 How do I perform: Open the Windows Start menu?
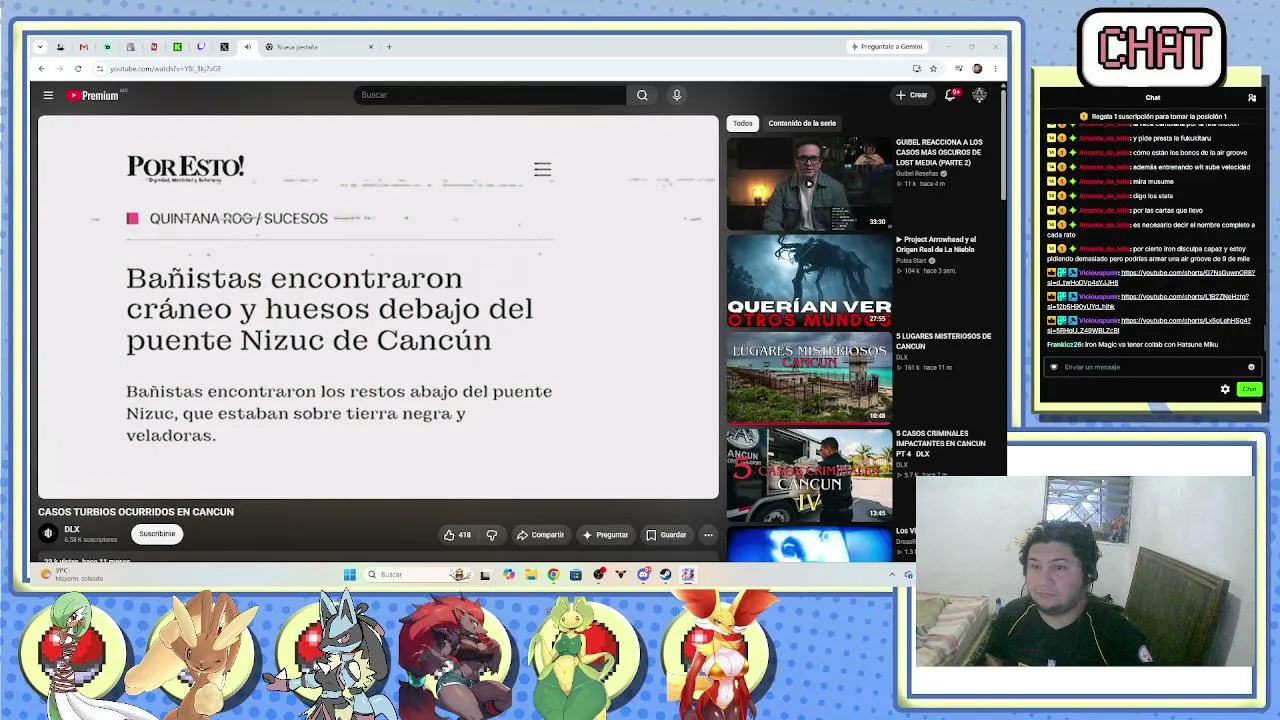click(x=349, y=575)
